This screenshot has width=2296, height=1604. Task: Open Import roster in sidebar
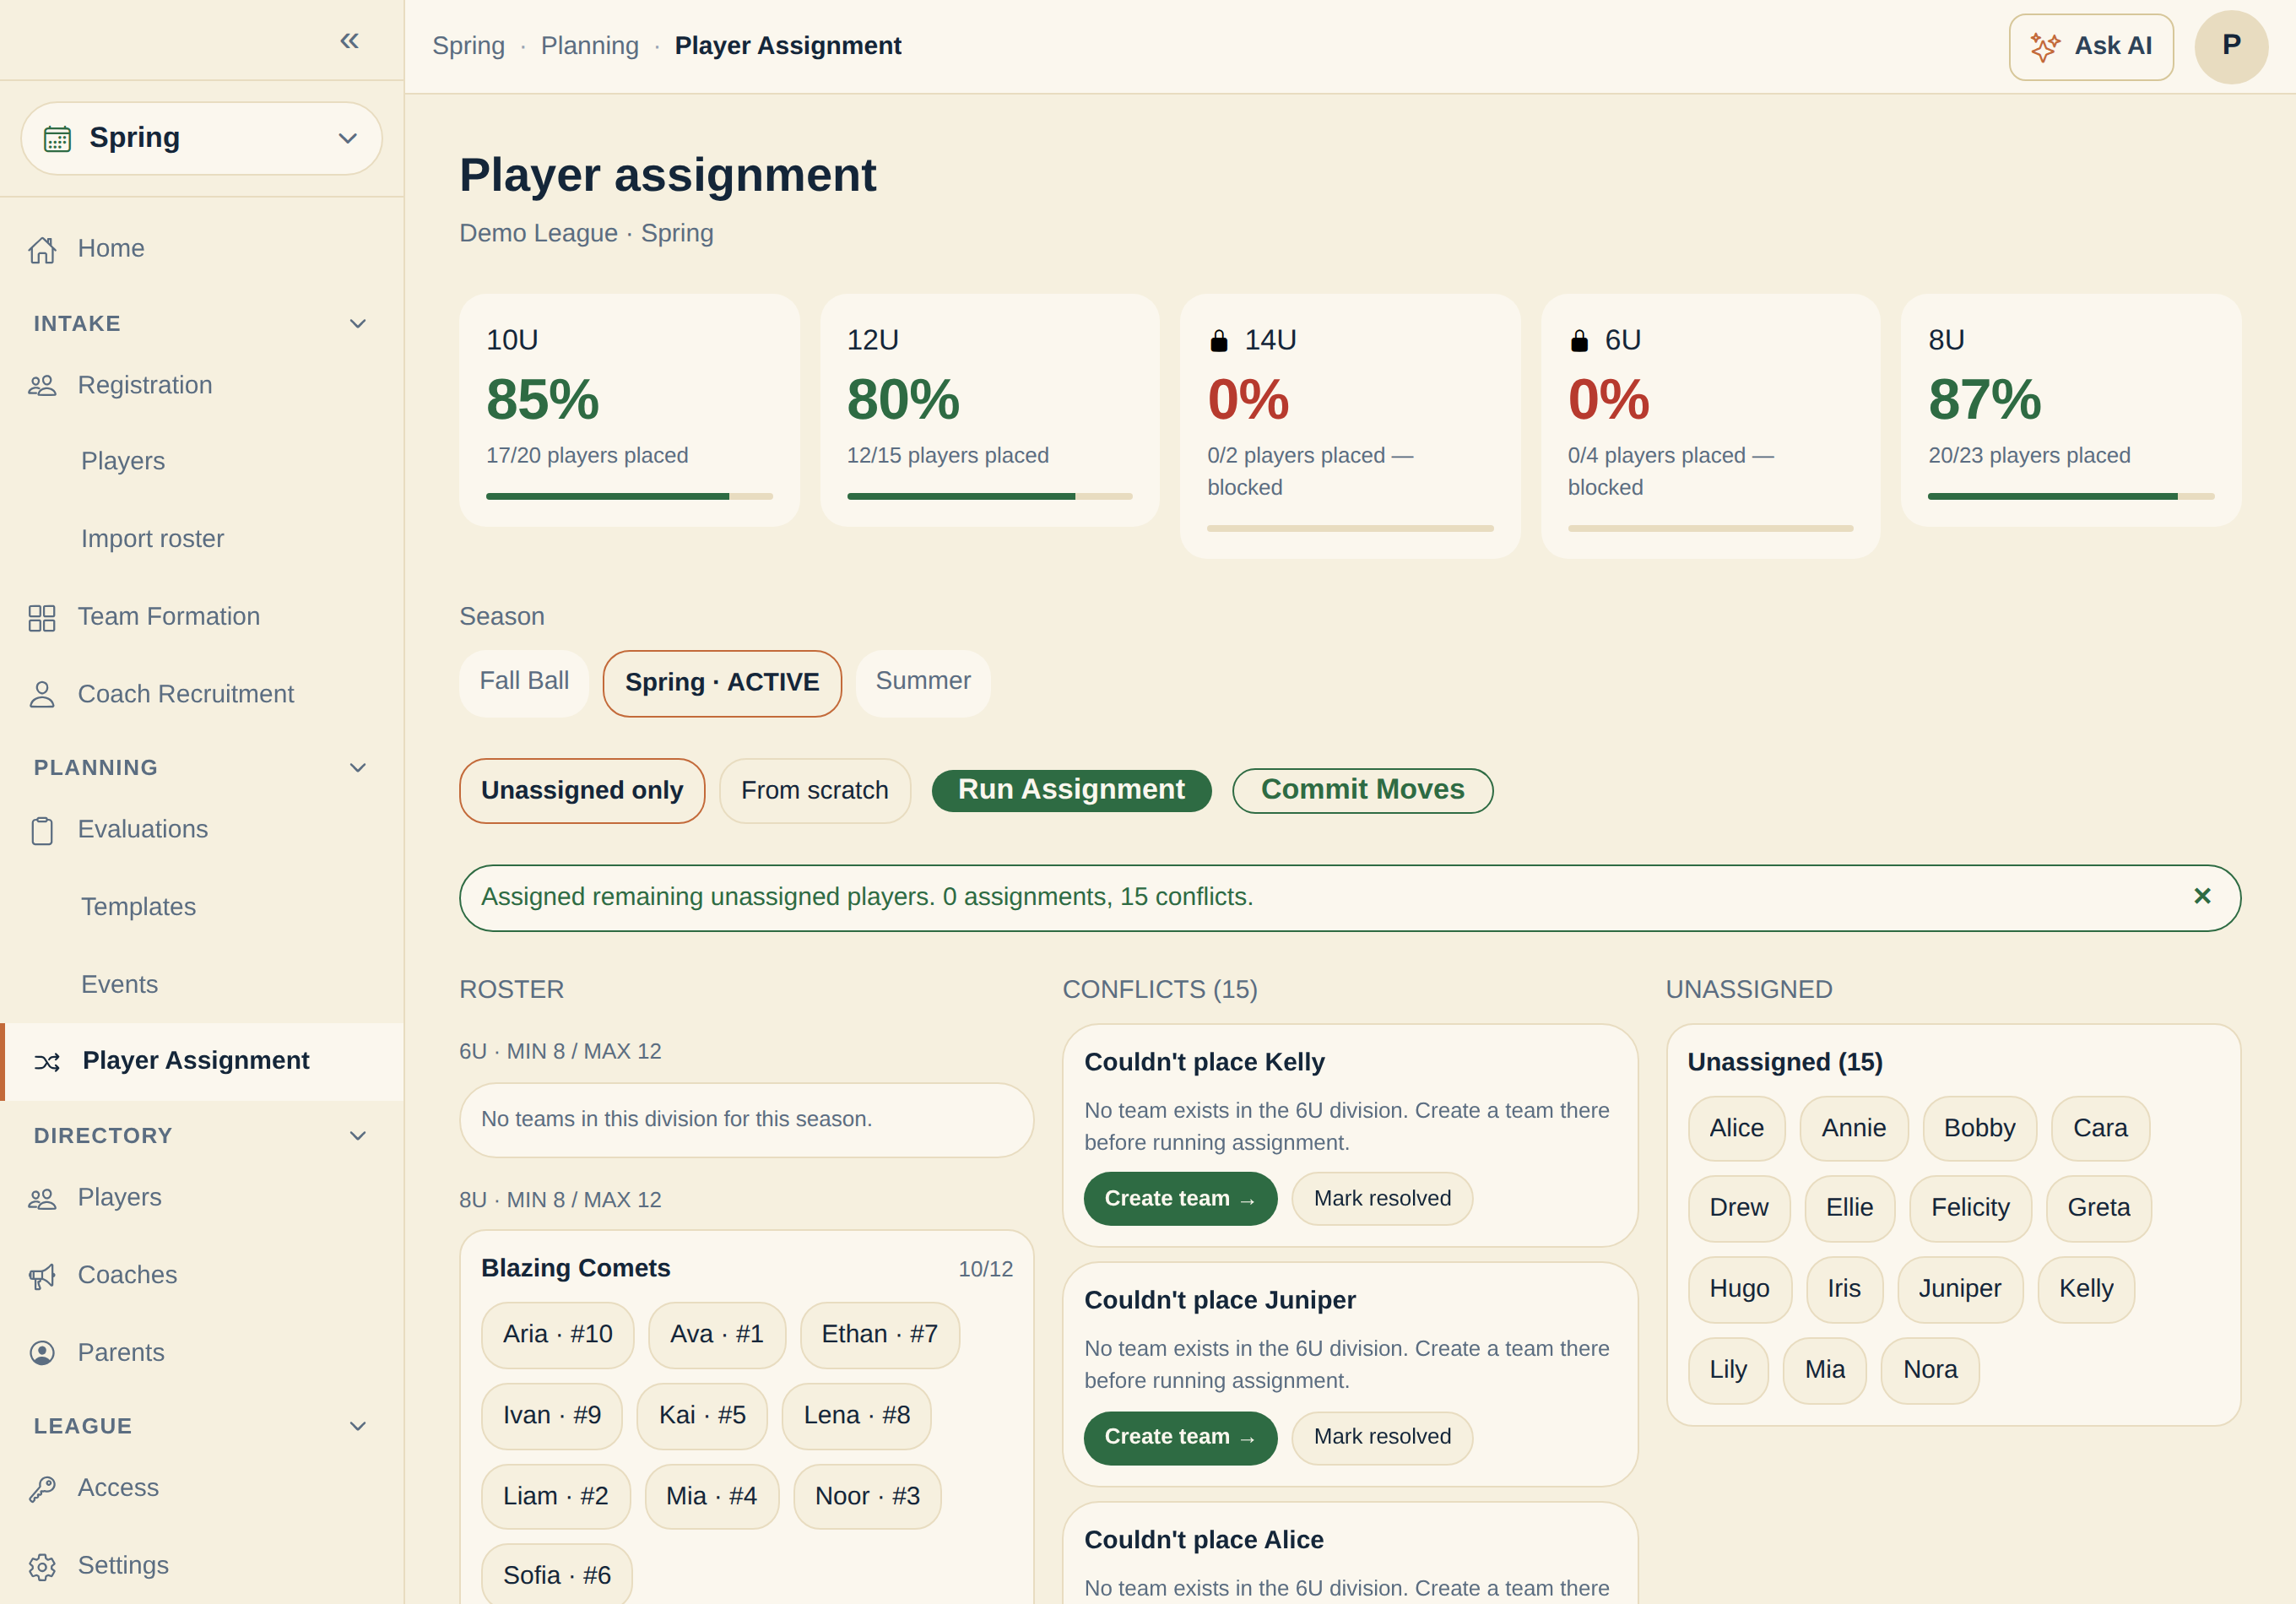pos(153,539)
